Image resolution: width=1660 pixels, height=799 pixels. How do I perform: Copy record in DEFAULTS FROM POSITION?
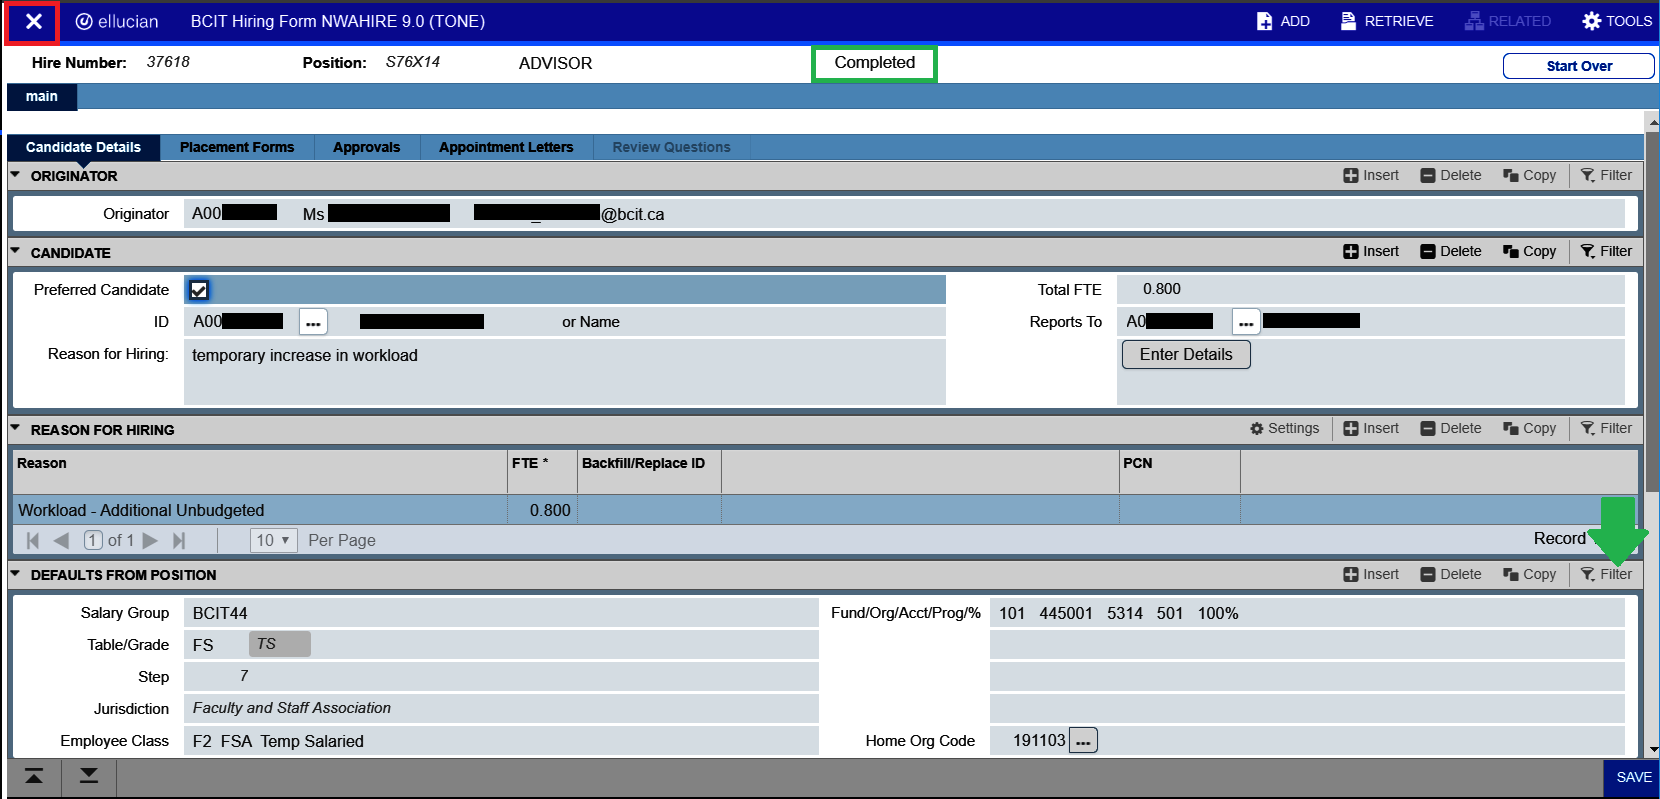1529,574
